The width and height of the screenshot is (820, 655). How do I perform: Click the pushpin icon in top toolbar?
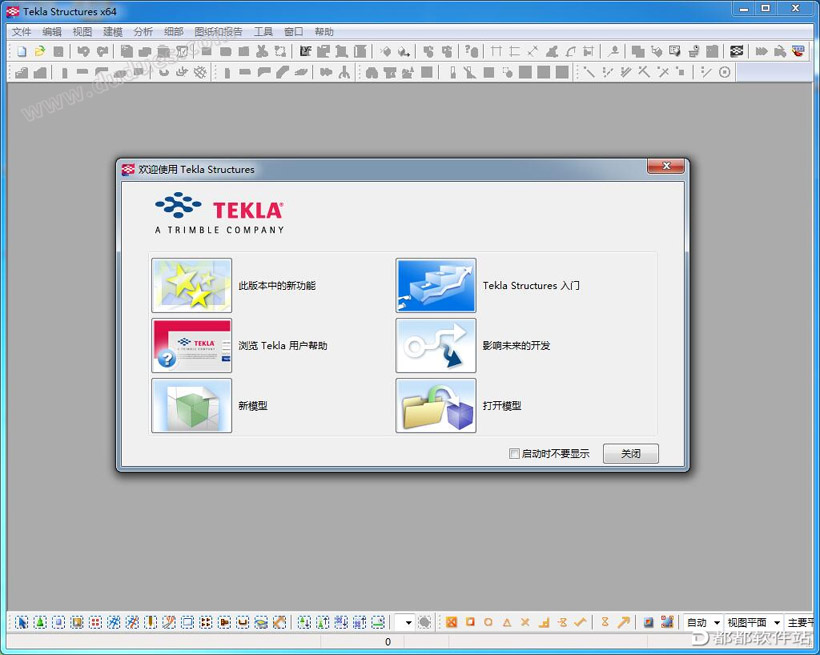pyautogui.click(x=614, y=51)
